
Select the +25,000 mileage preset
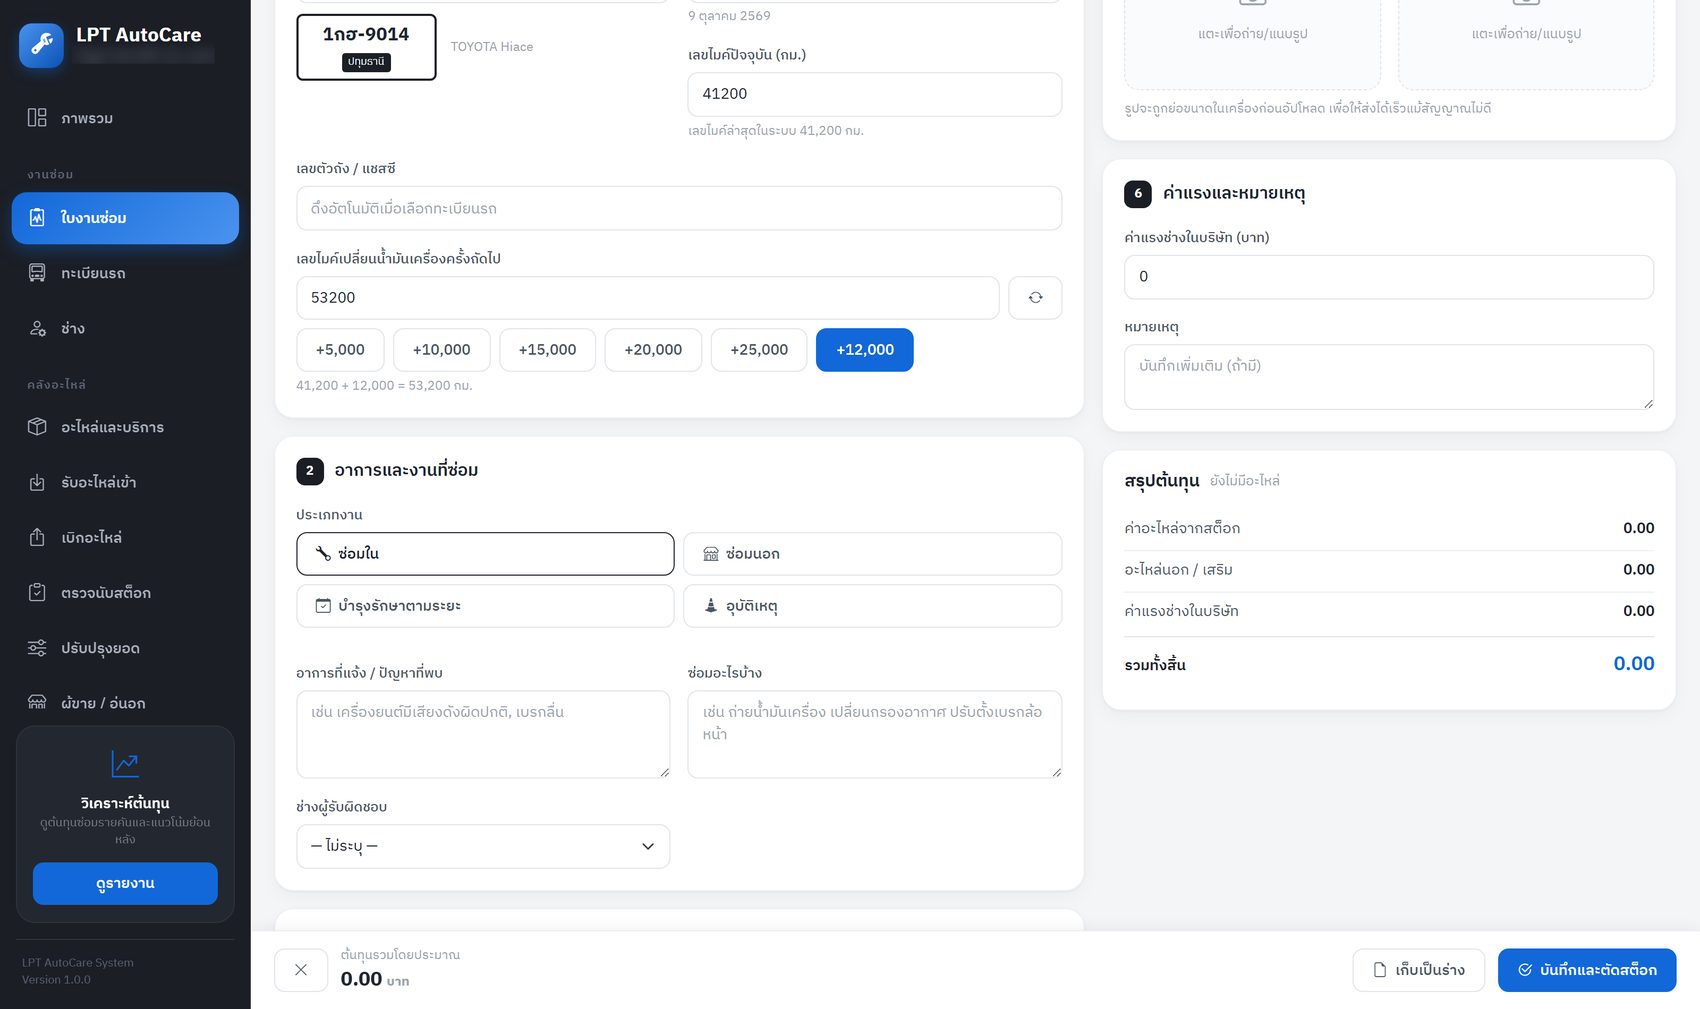pos(759,350)
